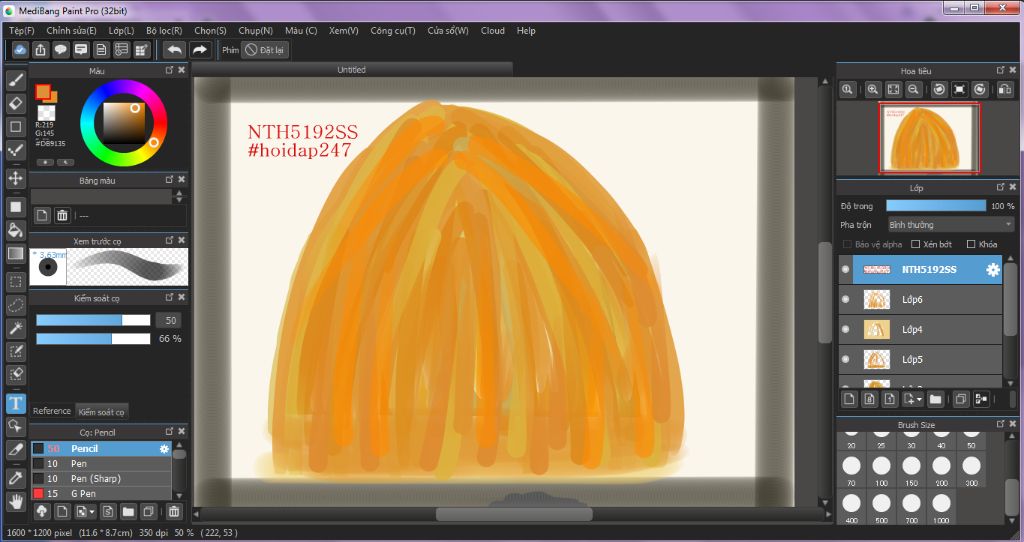The image size is (1024, 542).
Task: Toggle visibility of Lớp4 layer
Action: 846,329
